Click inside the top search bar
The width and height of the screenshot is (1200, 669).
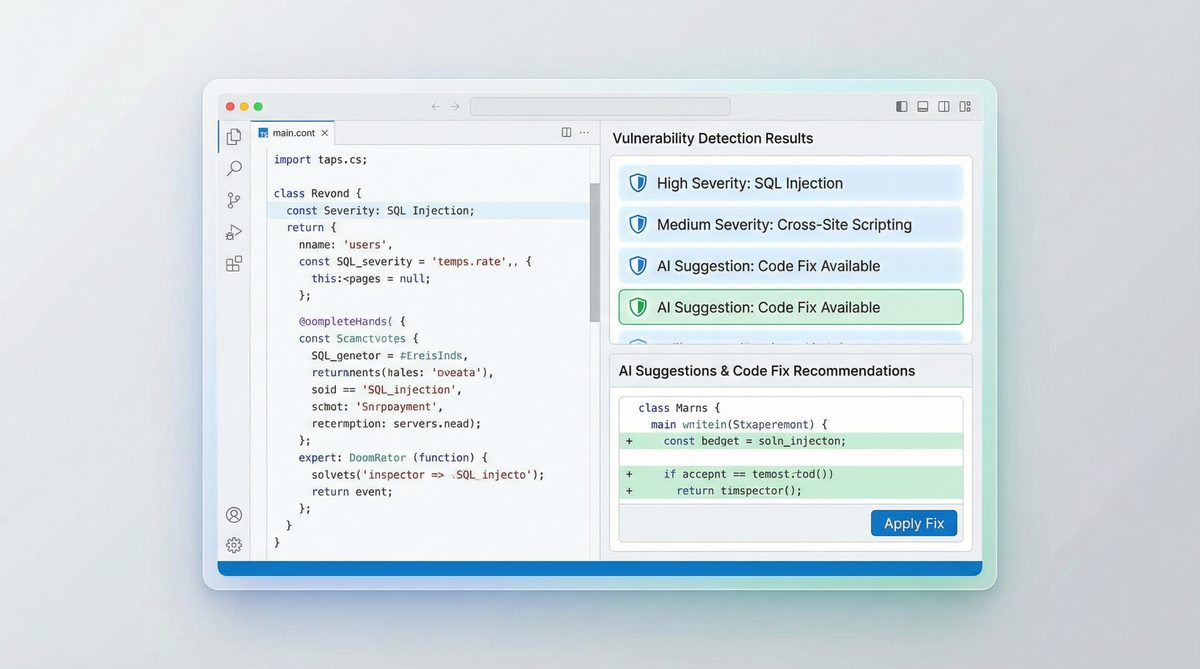tap(600, 106)
